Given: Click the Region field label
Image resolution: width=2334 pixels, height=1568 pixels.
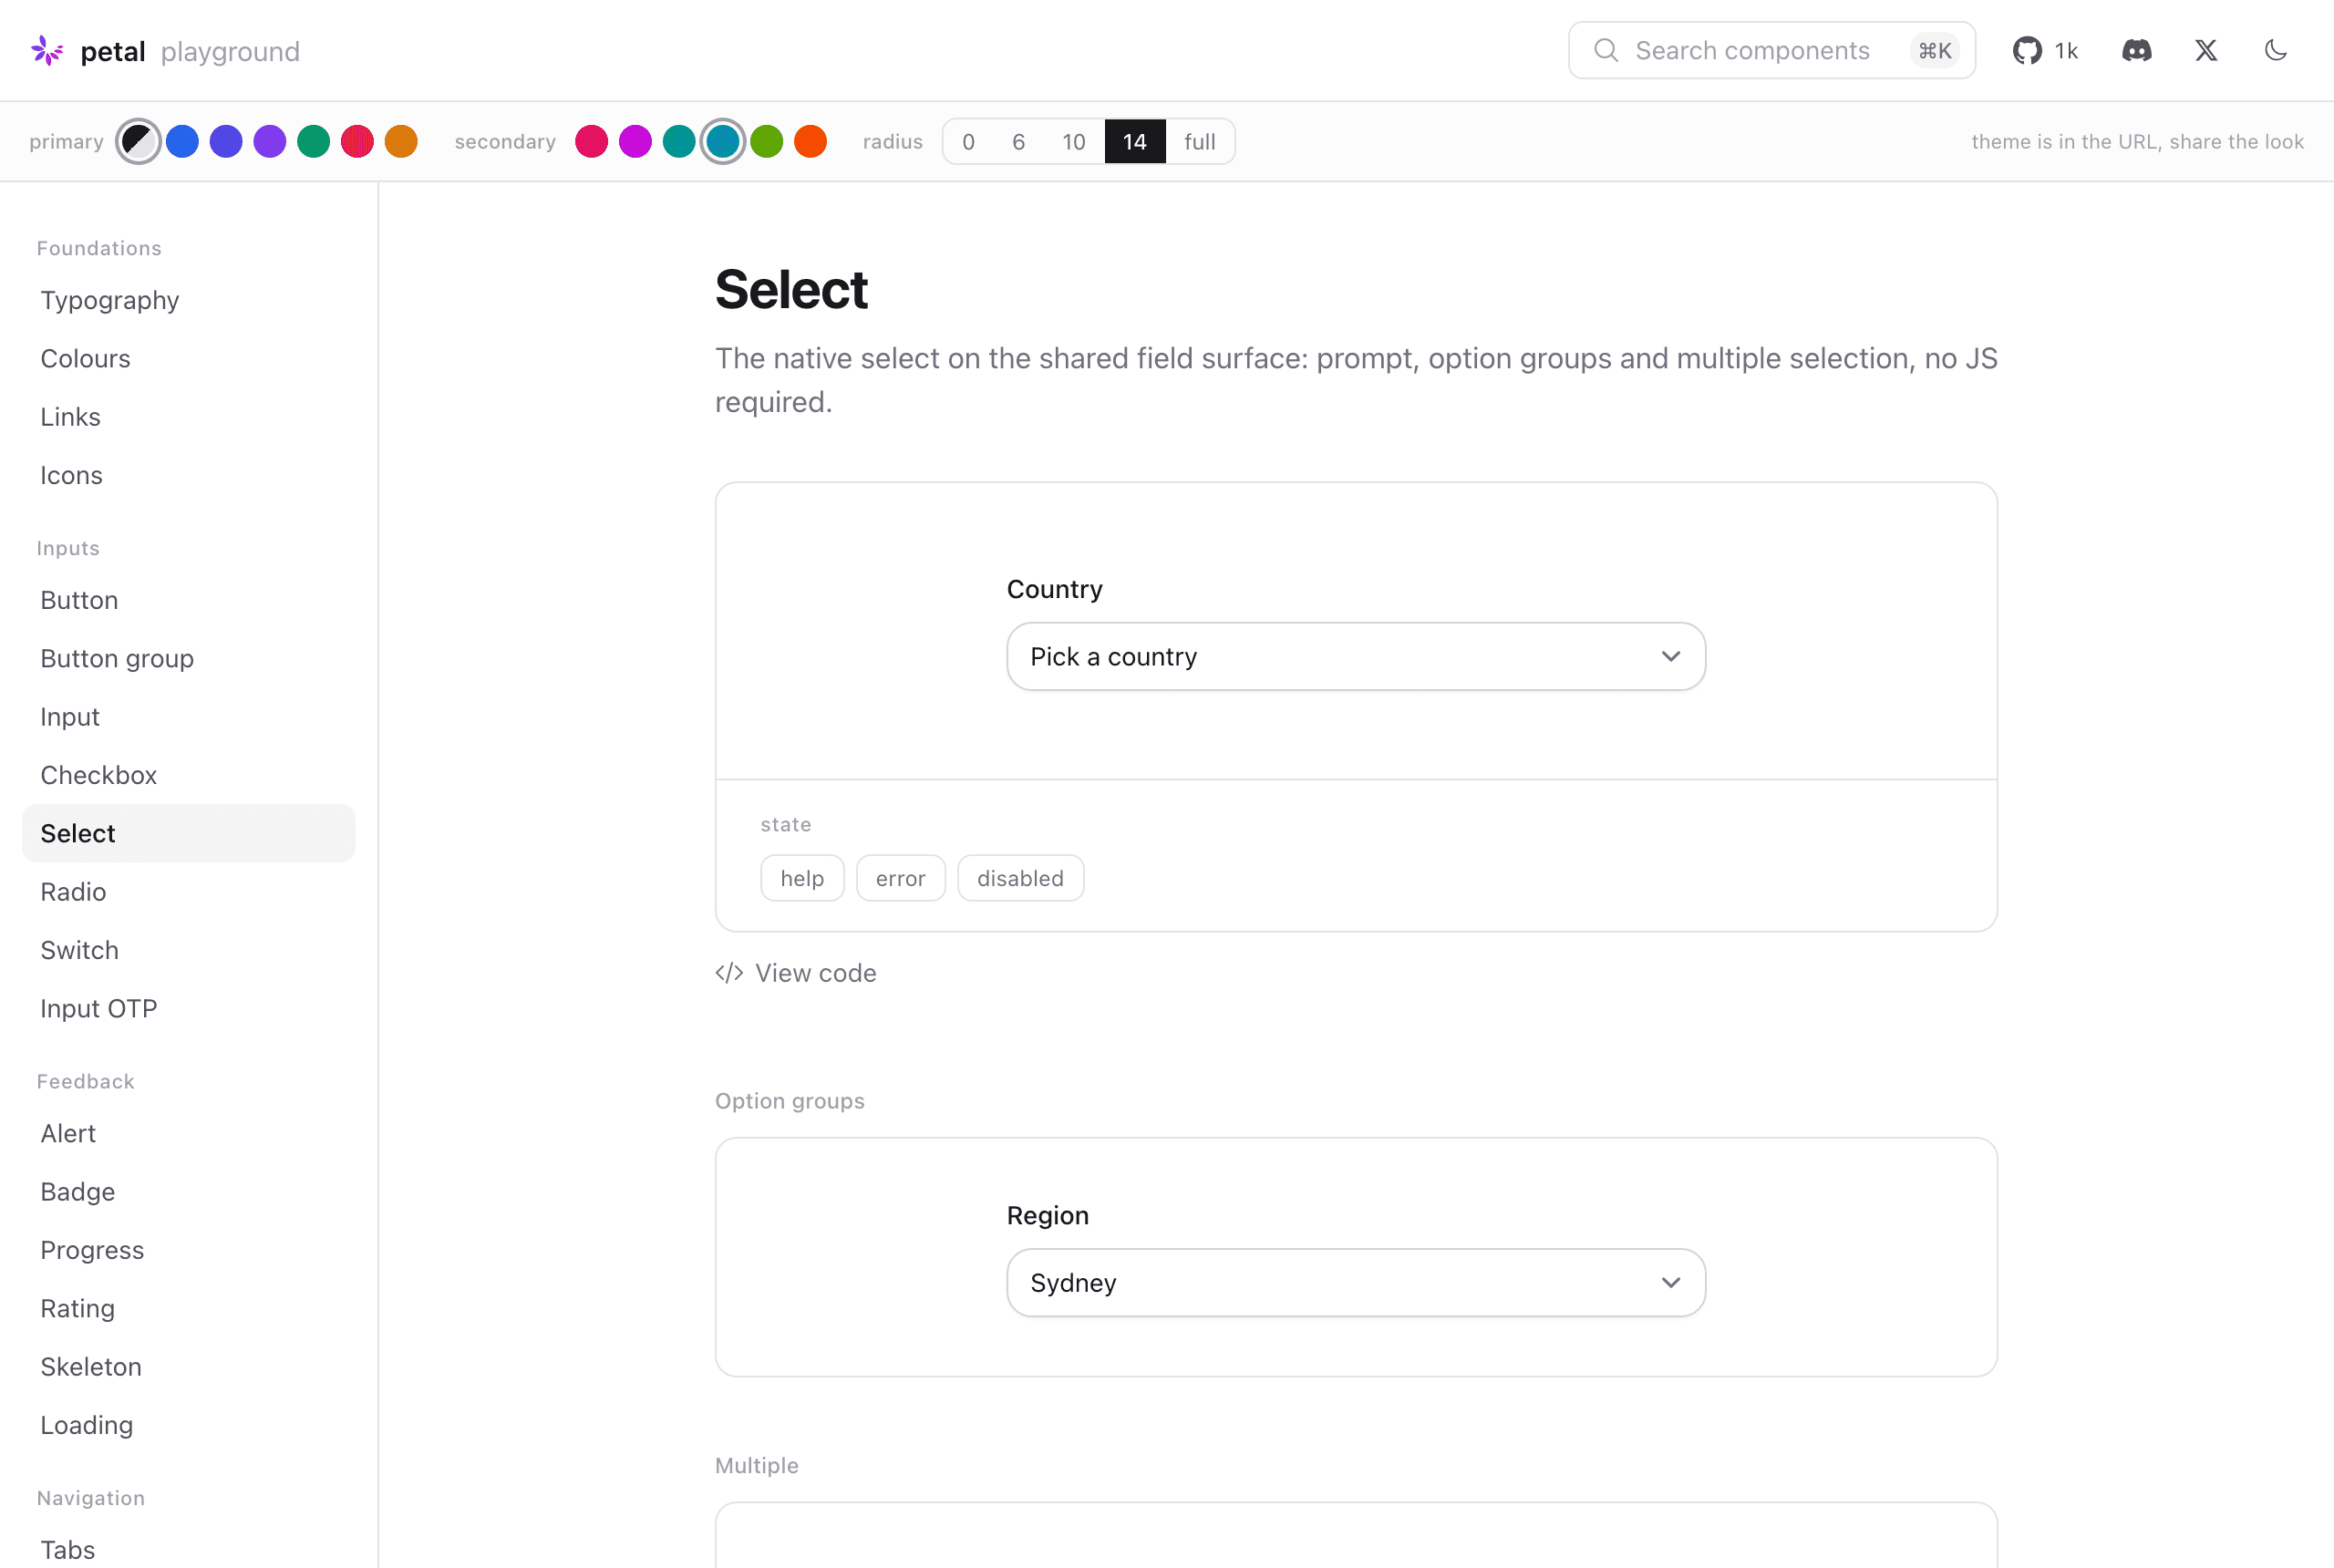Looking at the screenshot, I should point(1048,1215).
